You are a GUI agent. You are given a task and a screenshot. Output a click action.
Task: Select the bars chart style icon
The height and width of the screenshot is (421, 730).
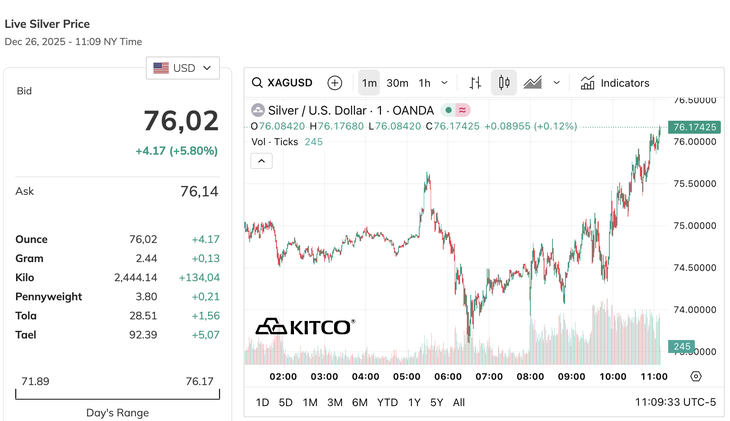(475, 83)
